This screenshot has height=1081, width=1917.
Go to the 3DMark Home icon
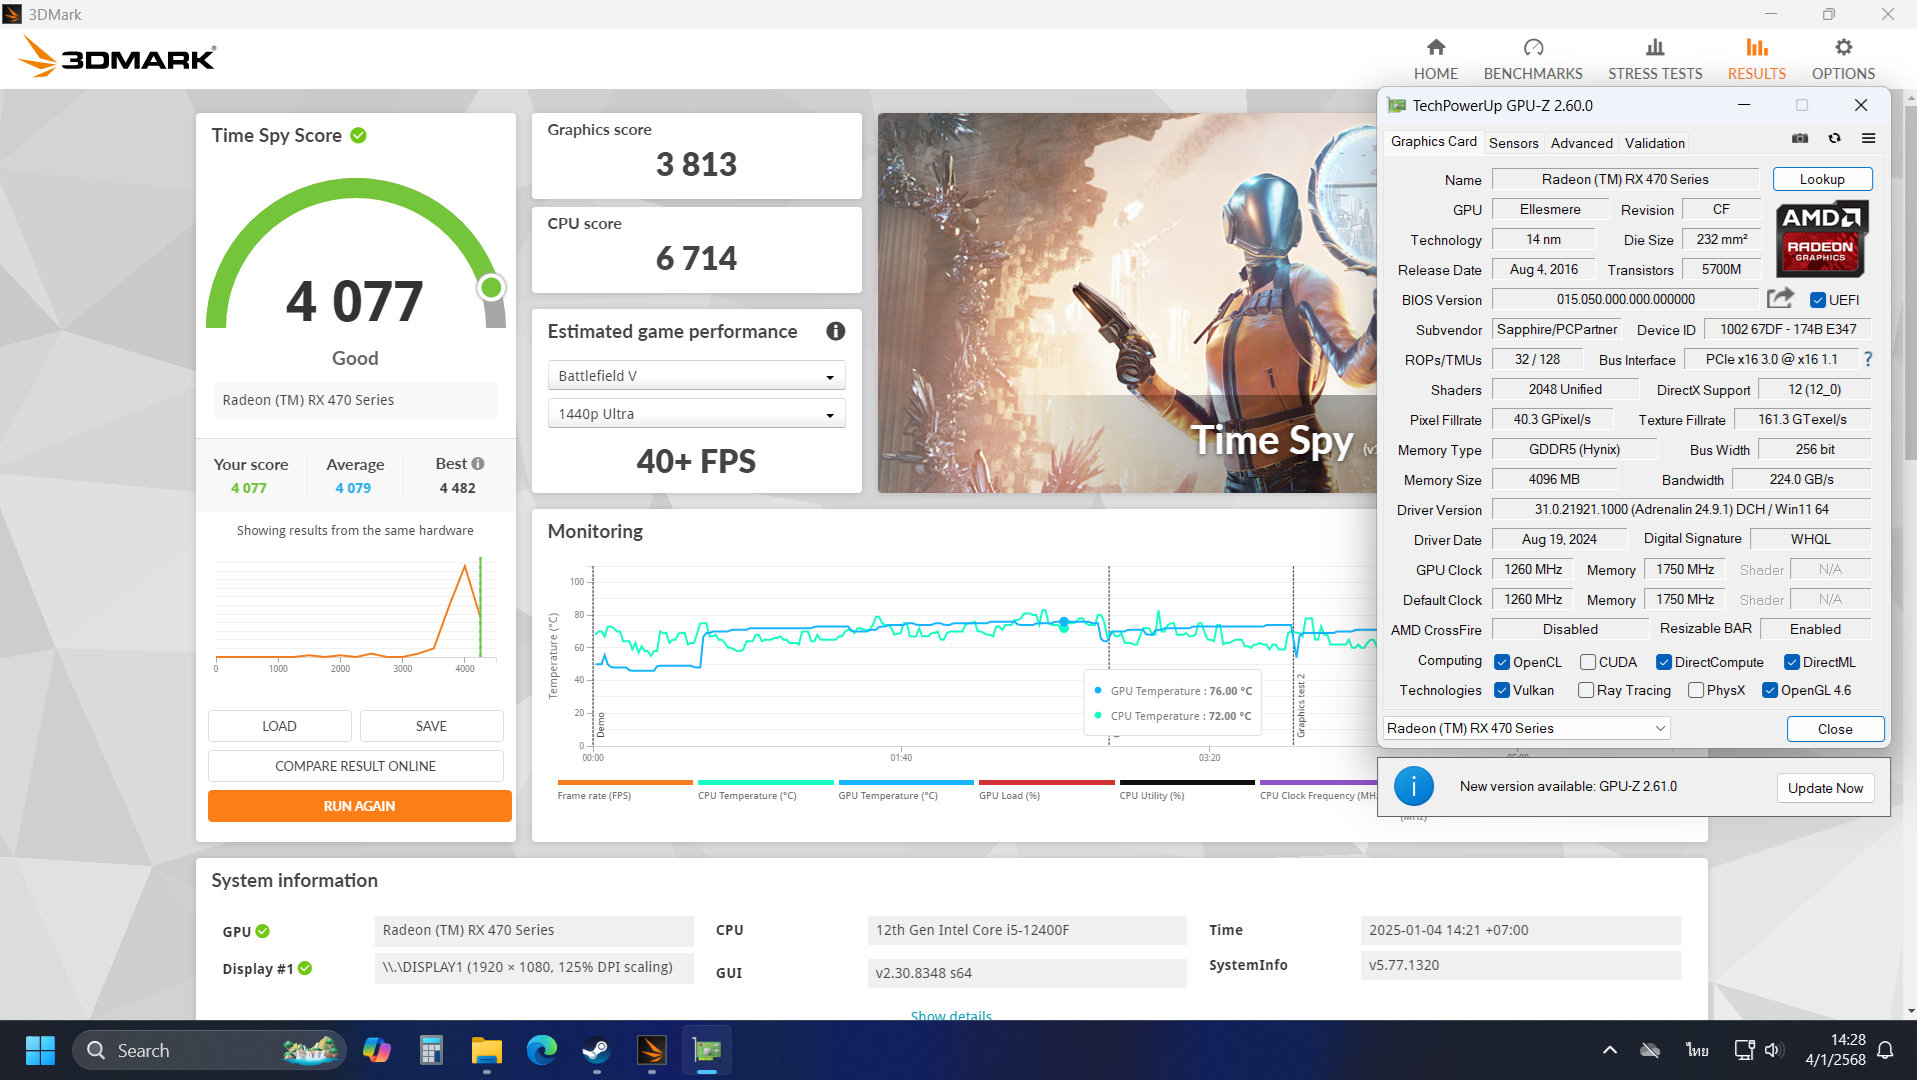point(1435,48)
